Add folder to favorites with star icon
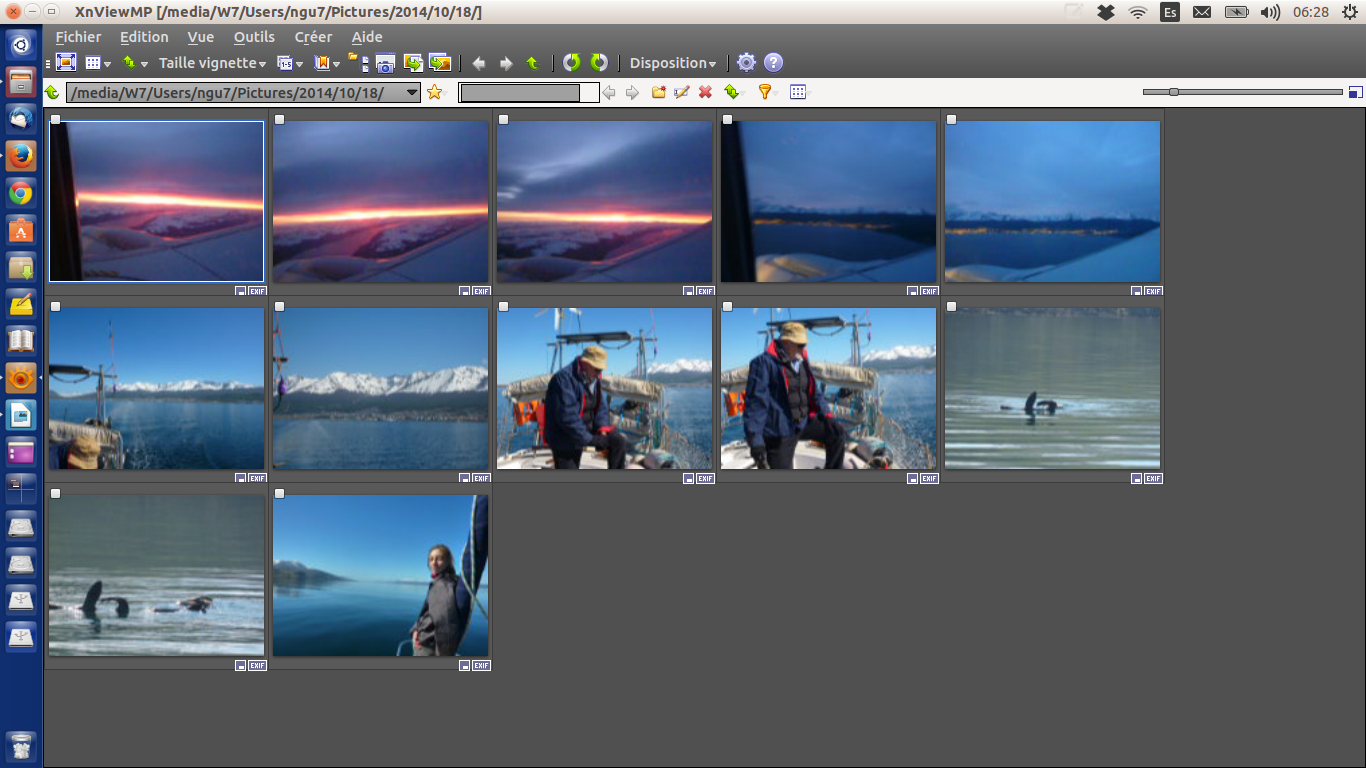This screenshot has width=1366, height=768. click(434, 92)
